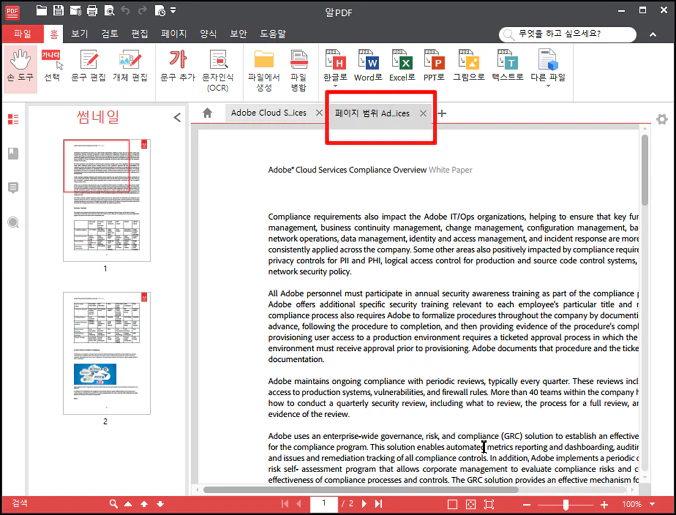This screenshot has height=515, width=676.
Task: Click the print icon in title bar
Action: tap(92, 10)
